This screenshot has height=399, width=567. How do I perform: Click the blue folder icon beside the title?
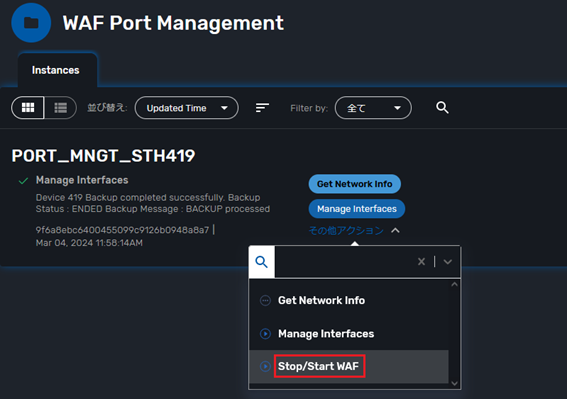[x=31, y=23]
